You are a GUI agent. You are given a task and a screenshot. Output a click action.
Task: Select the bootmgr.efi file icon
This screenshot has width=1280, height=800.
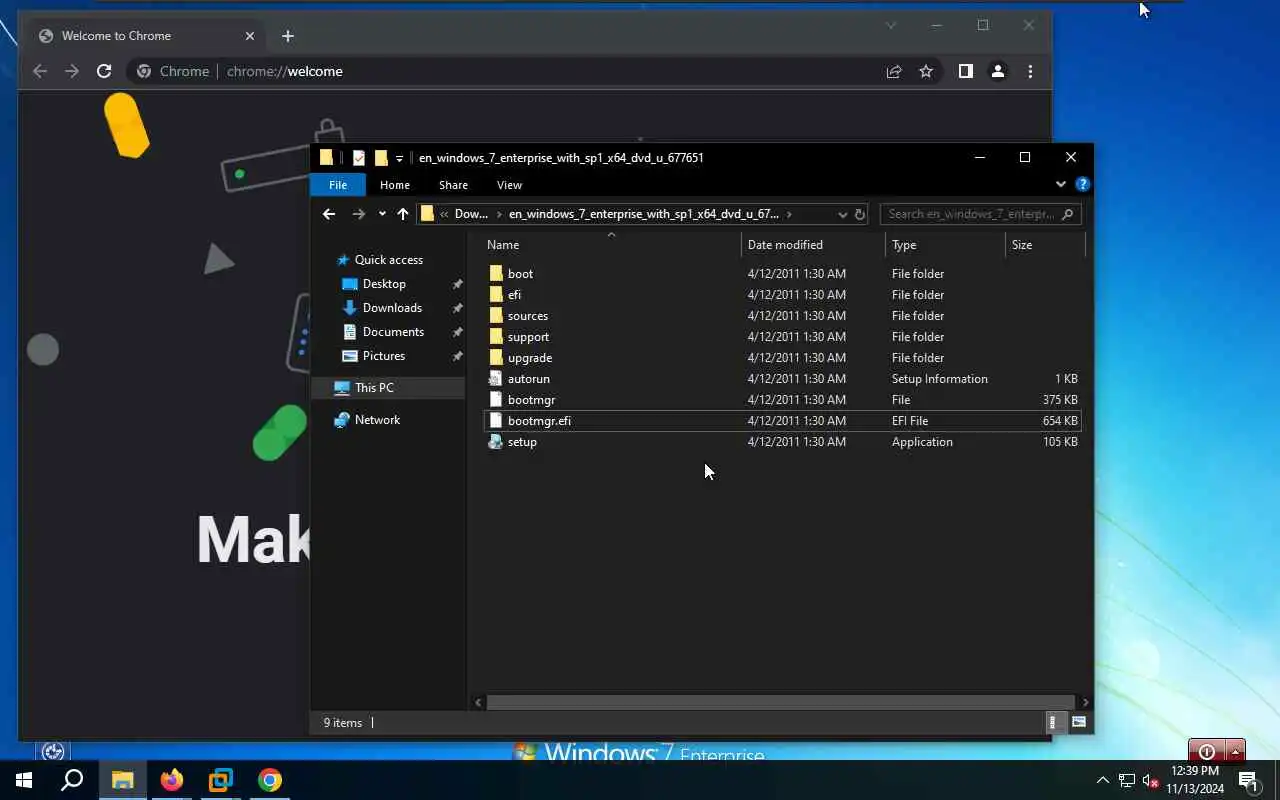pos(496,420)
